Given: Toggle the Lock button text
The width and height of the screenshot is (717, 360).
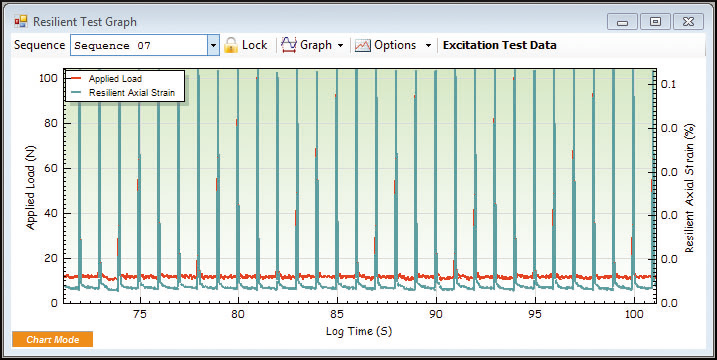Looking at the screenshot, I should click(x=254, y=45).
